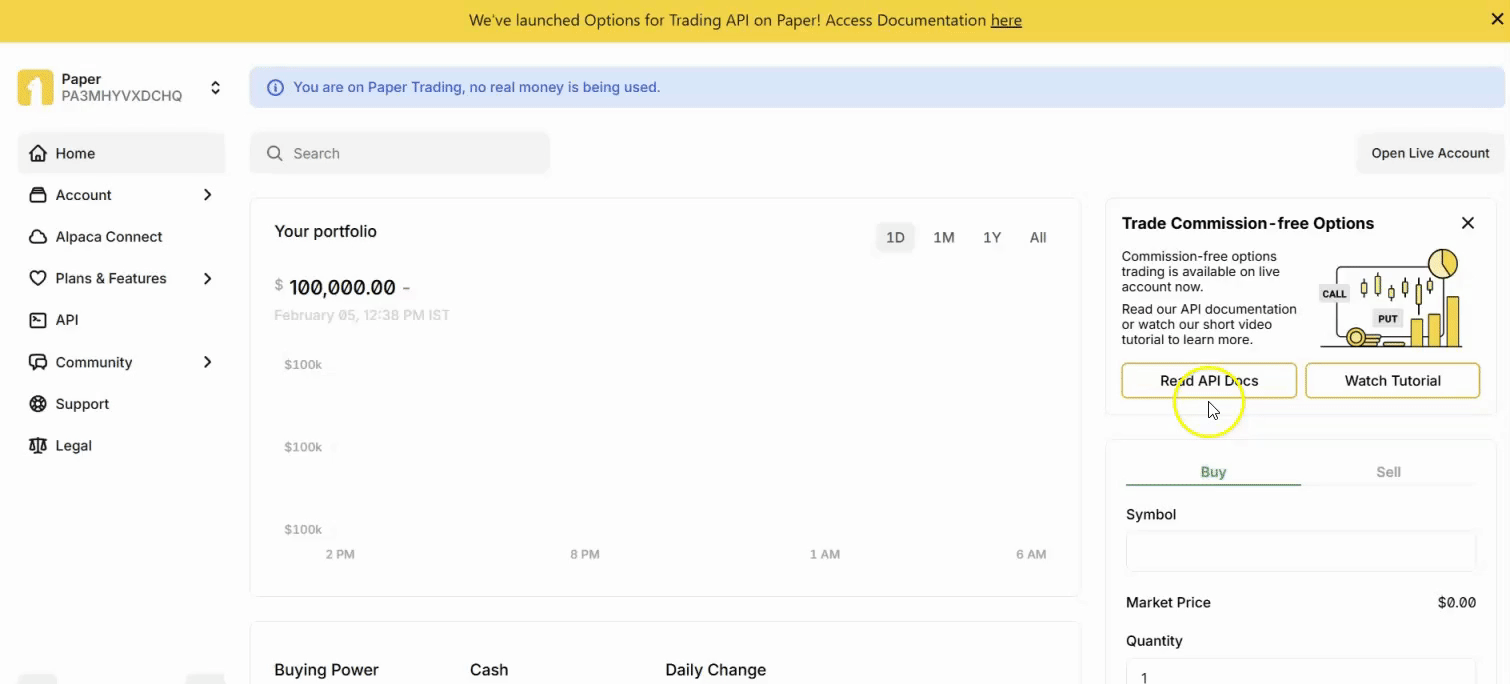The width and height of the screenshot is (1510, 684).
Task: Open Community in the sidebar
Action: pos(121,362)
